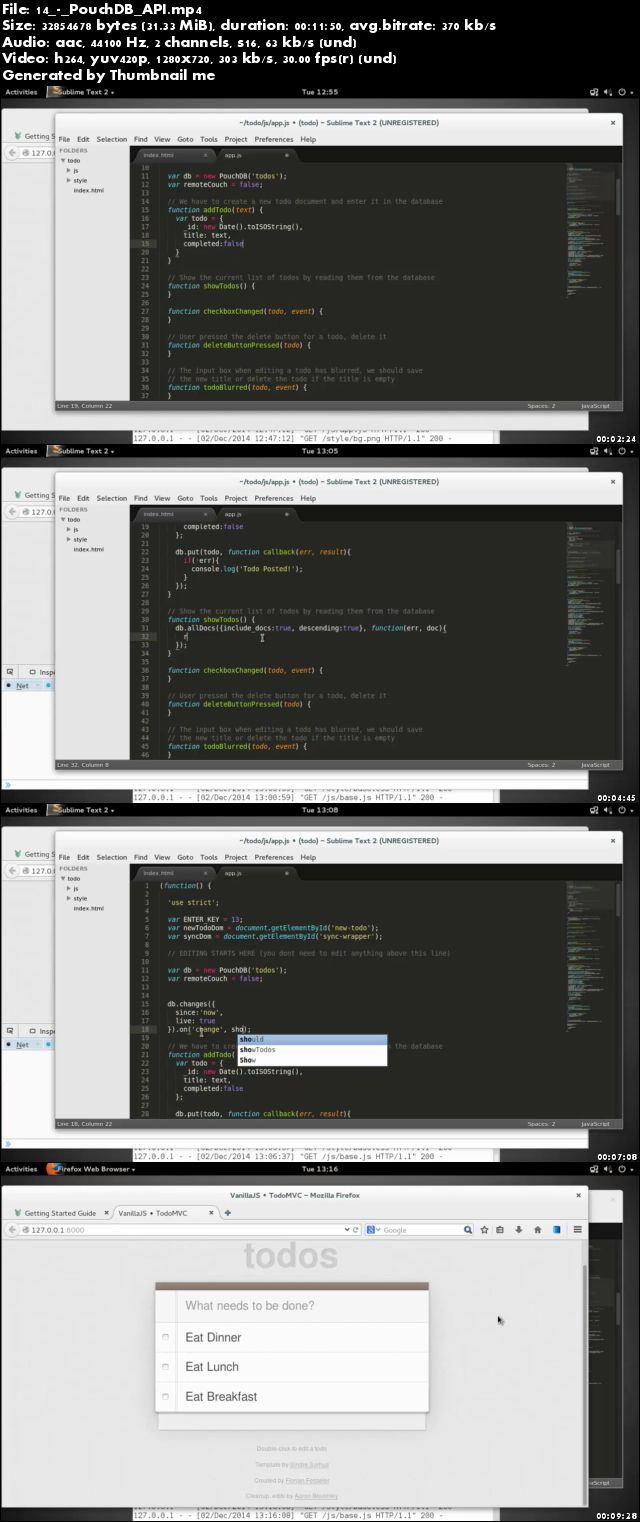The height and width of the screenshot is (1522, 640).
Task: Go to the Firefox home page icon
Action: (x=537, y=1230)
